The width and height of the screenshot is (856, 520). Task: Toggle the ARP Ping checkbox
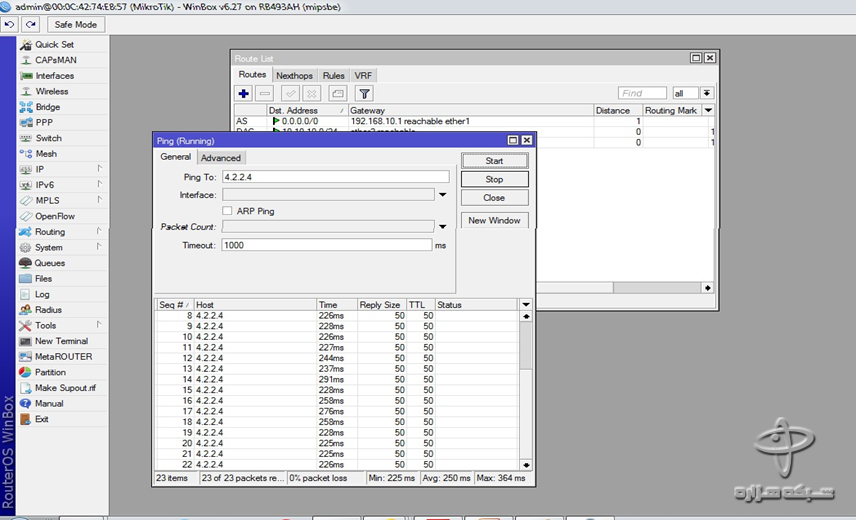pyautogui.click(x=227, y=211)
